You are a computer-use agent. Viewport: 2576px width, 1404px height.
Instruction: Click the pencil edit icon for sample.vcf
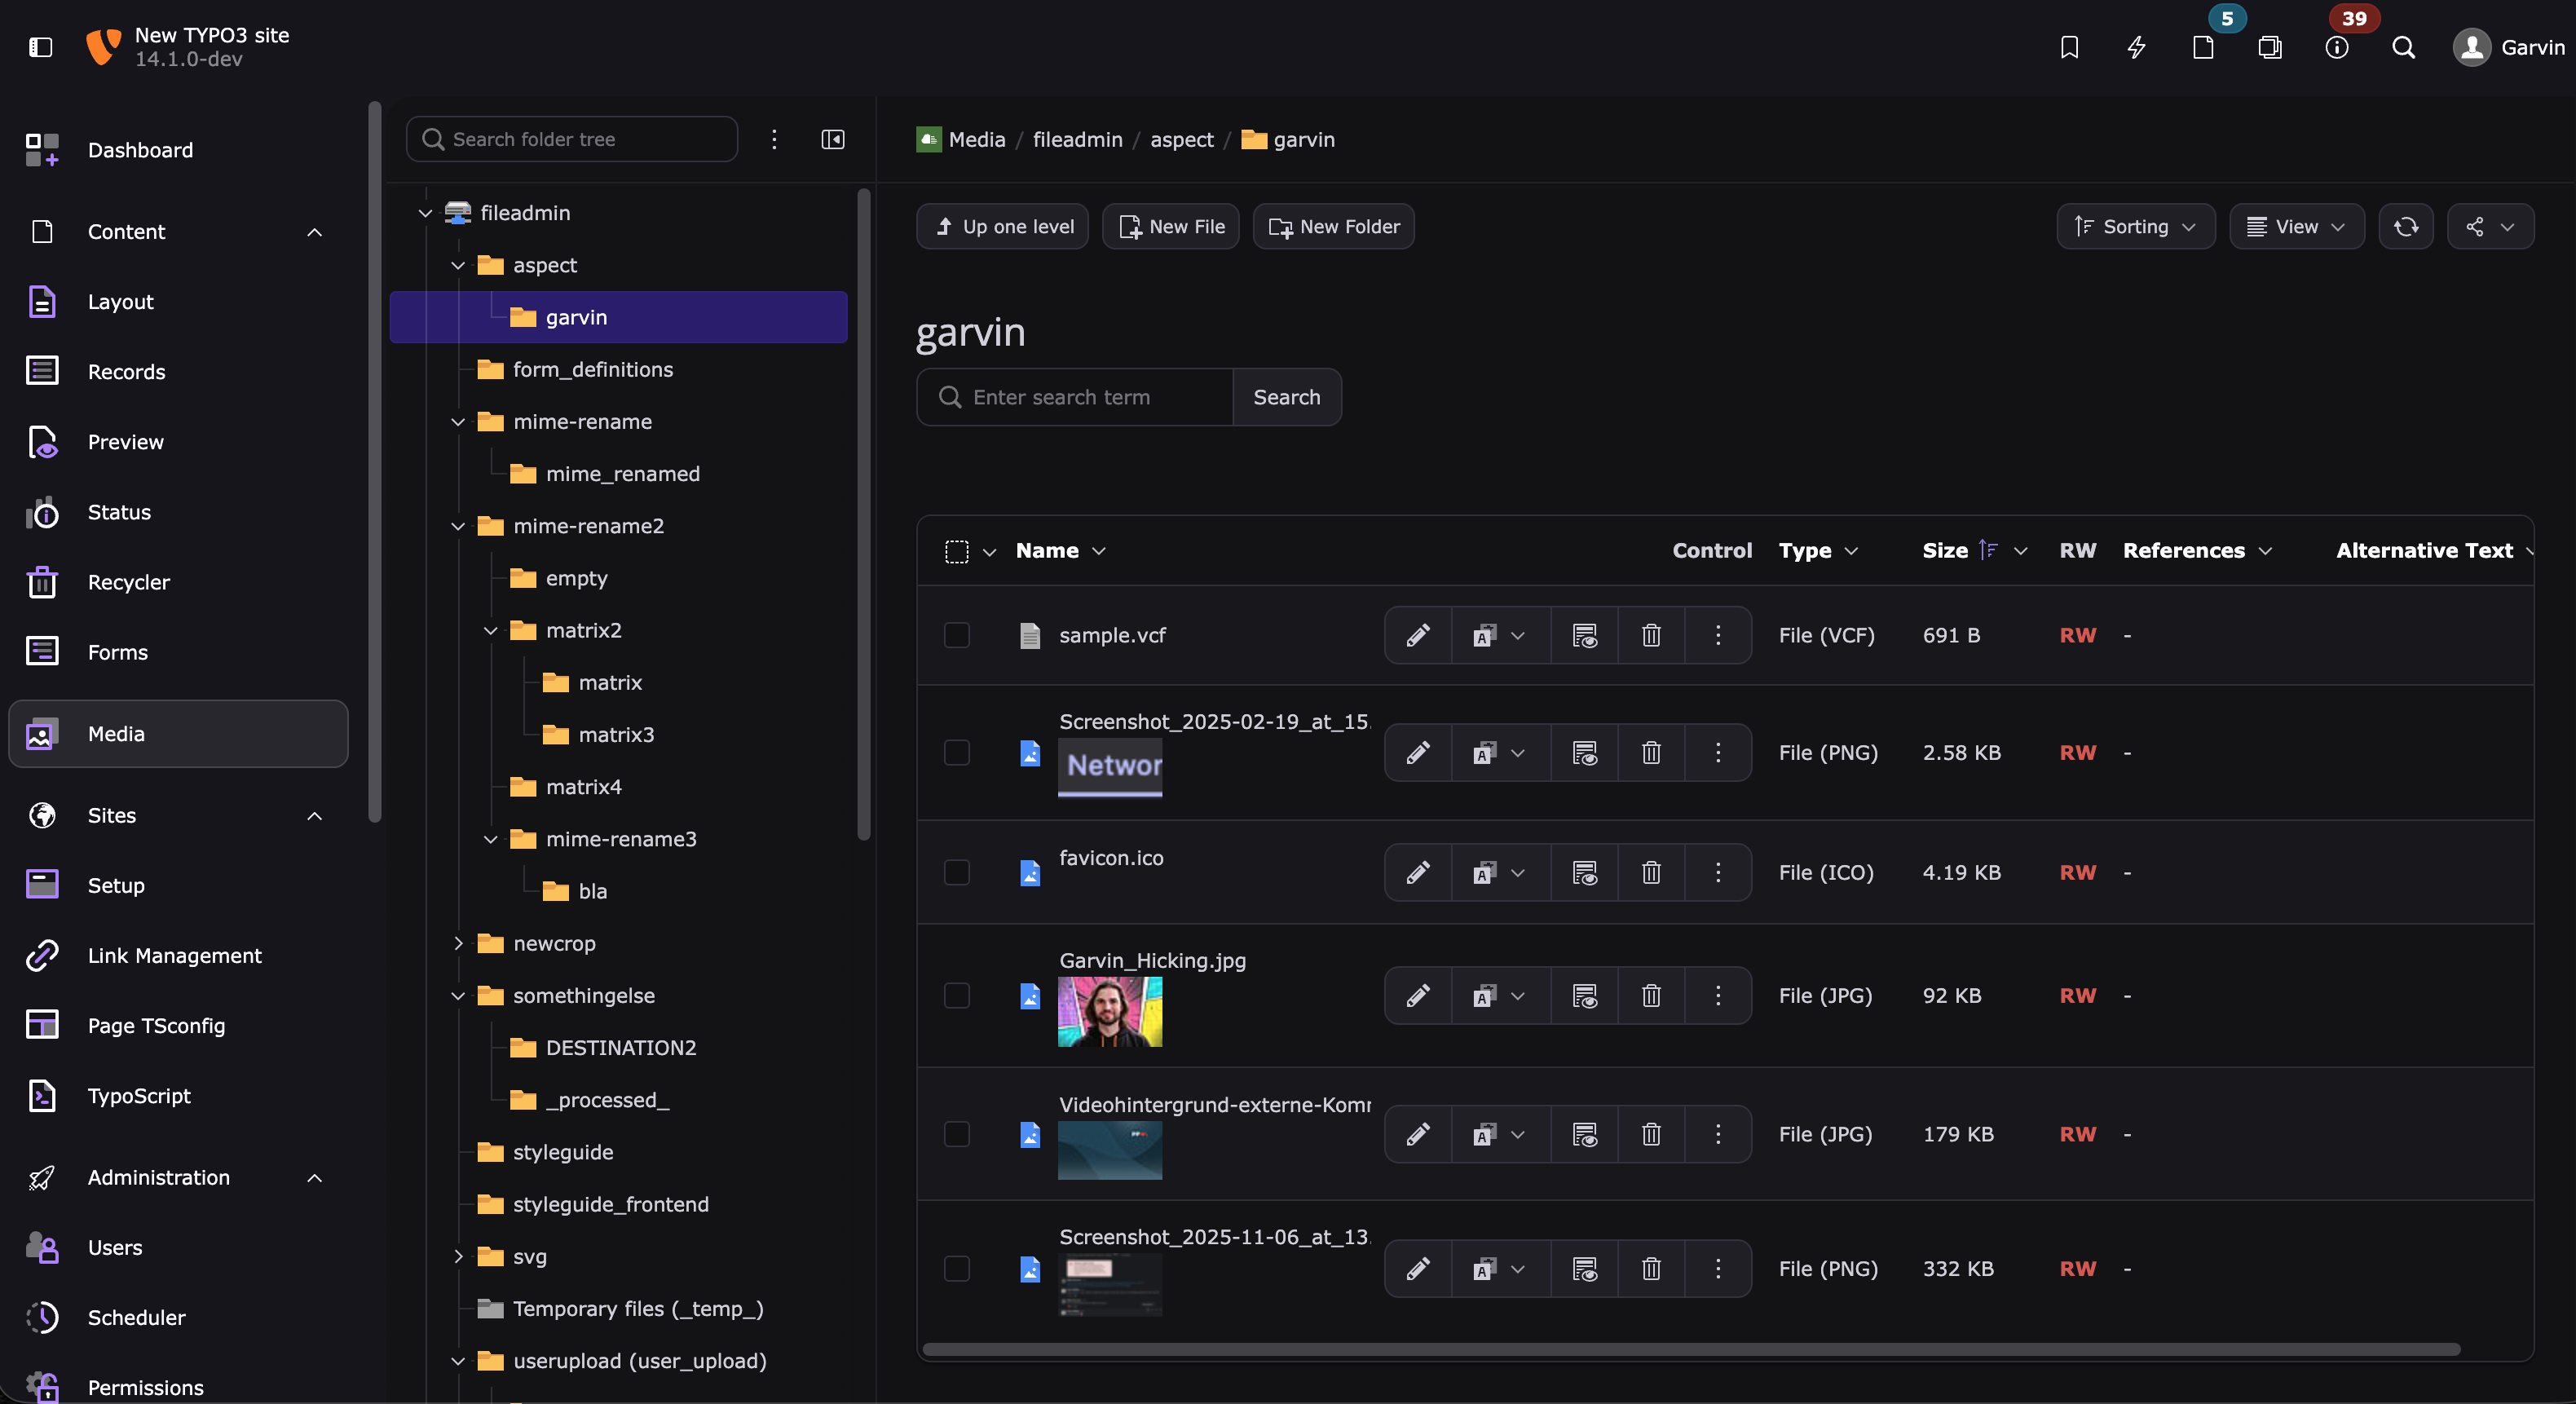[1417, 635]
